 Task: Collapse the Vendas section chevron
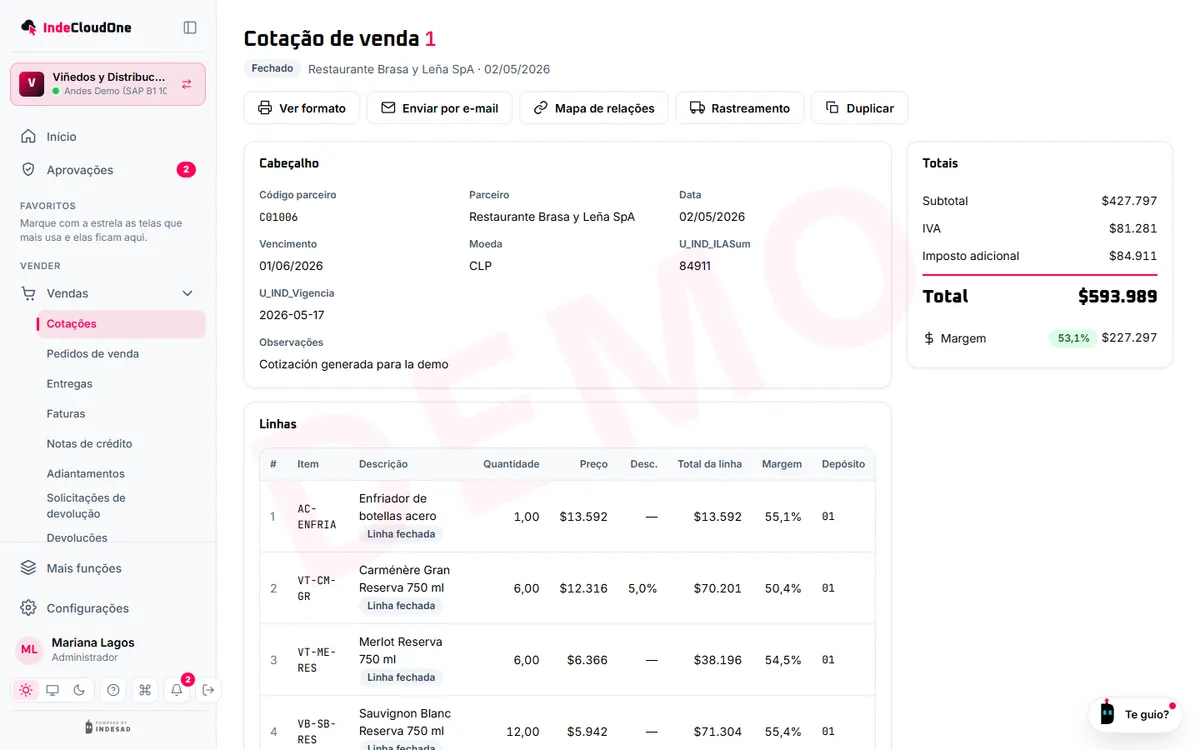click(187, 294)
